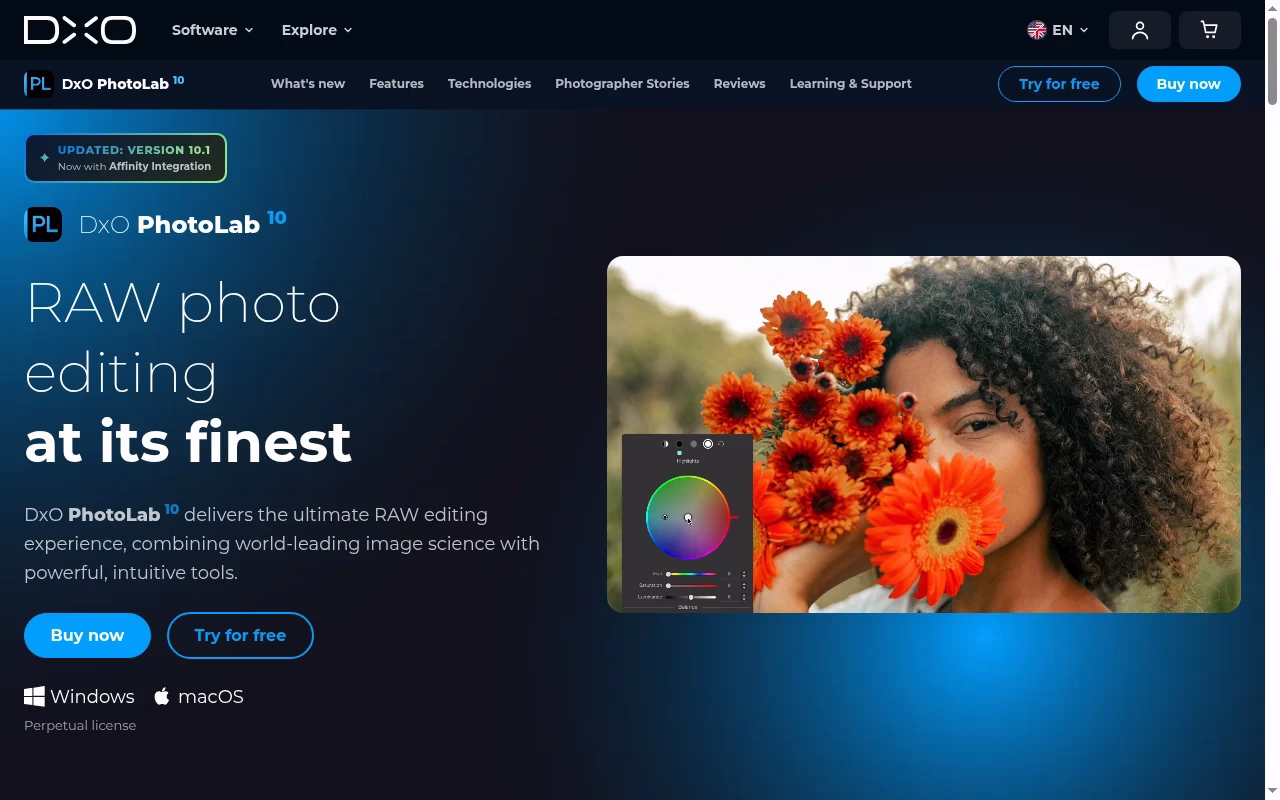Open the user account icon
The width and height of the screenshot is (1280, 800).
(x=1140, y=30)
